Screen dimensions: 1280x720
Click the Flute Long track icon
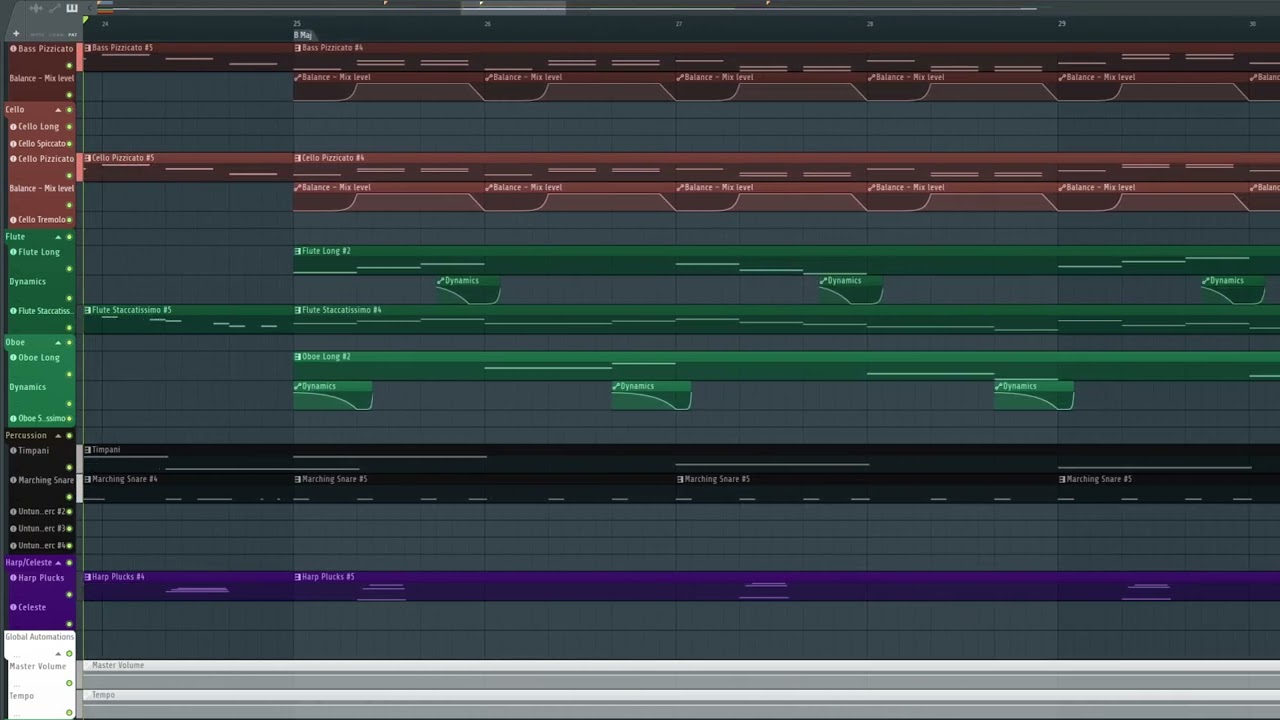pyautogui.click(x=13, y=252)
